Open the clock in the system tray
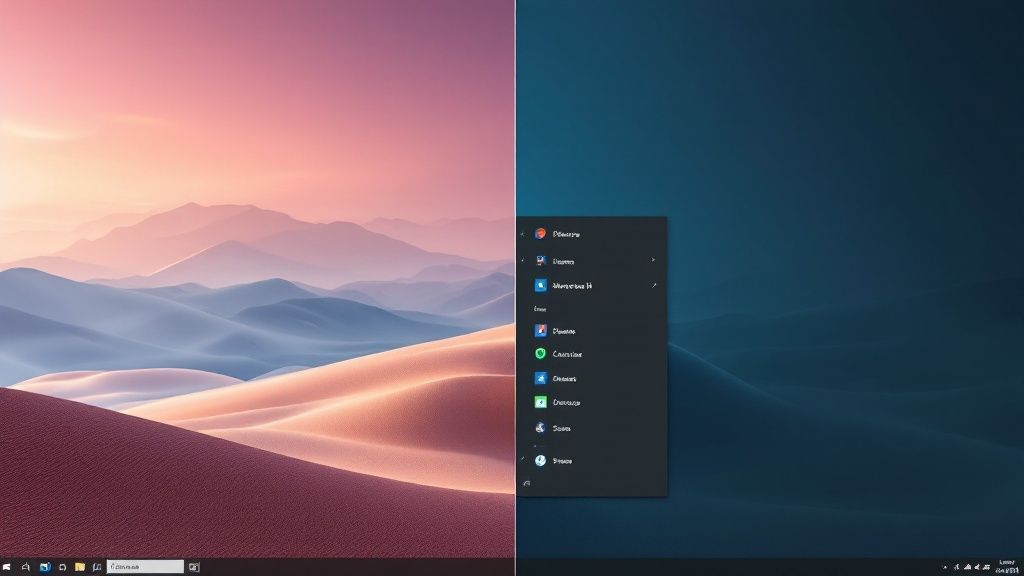This screenshot has width=1024, height=576. pyautogui.click(x=1006, y=566)
